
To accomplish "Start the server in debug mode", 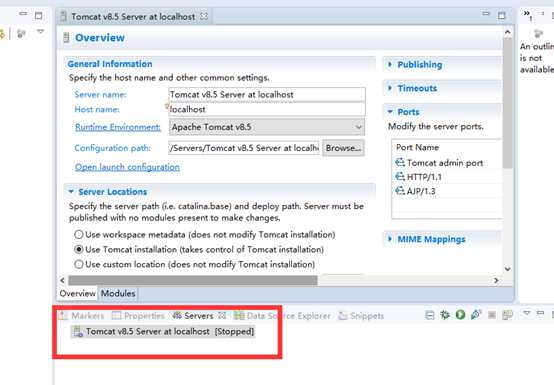I will [x=445, y=314].
